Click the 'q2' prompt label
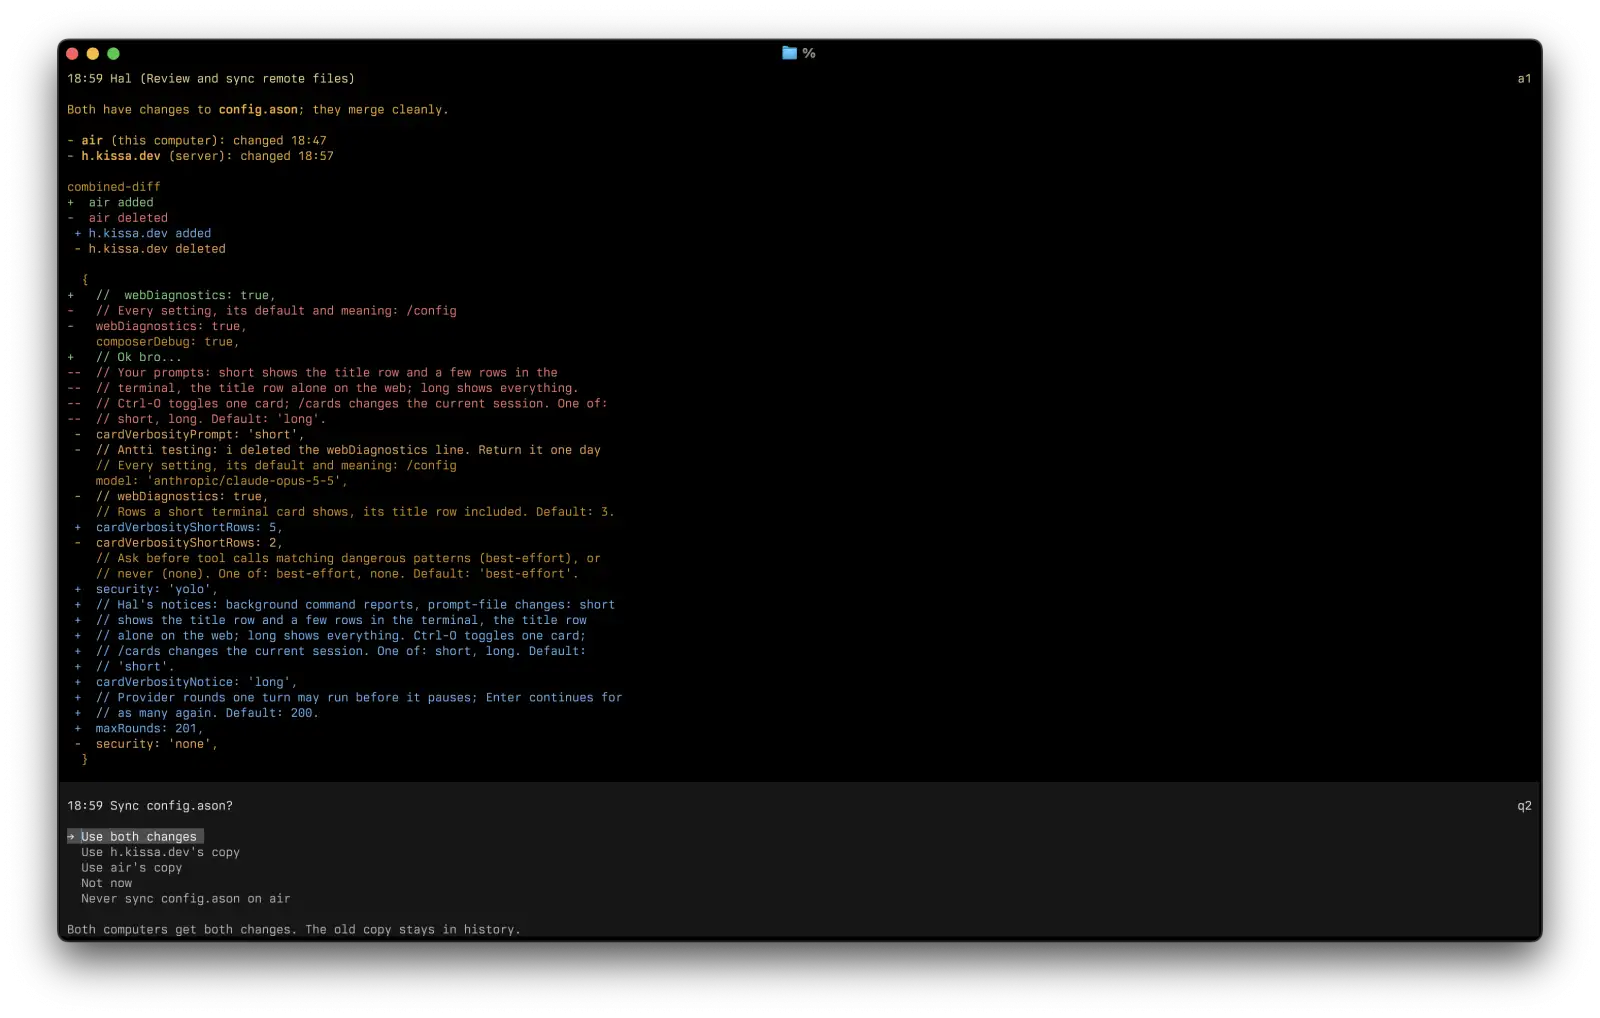Viewport: 1600px width, 1018px height. [x=1524, y=805]
